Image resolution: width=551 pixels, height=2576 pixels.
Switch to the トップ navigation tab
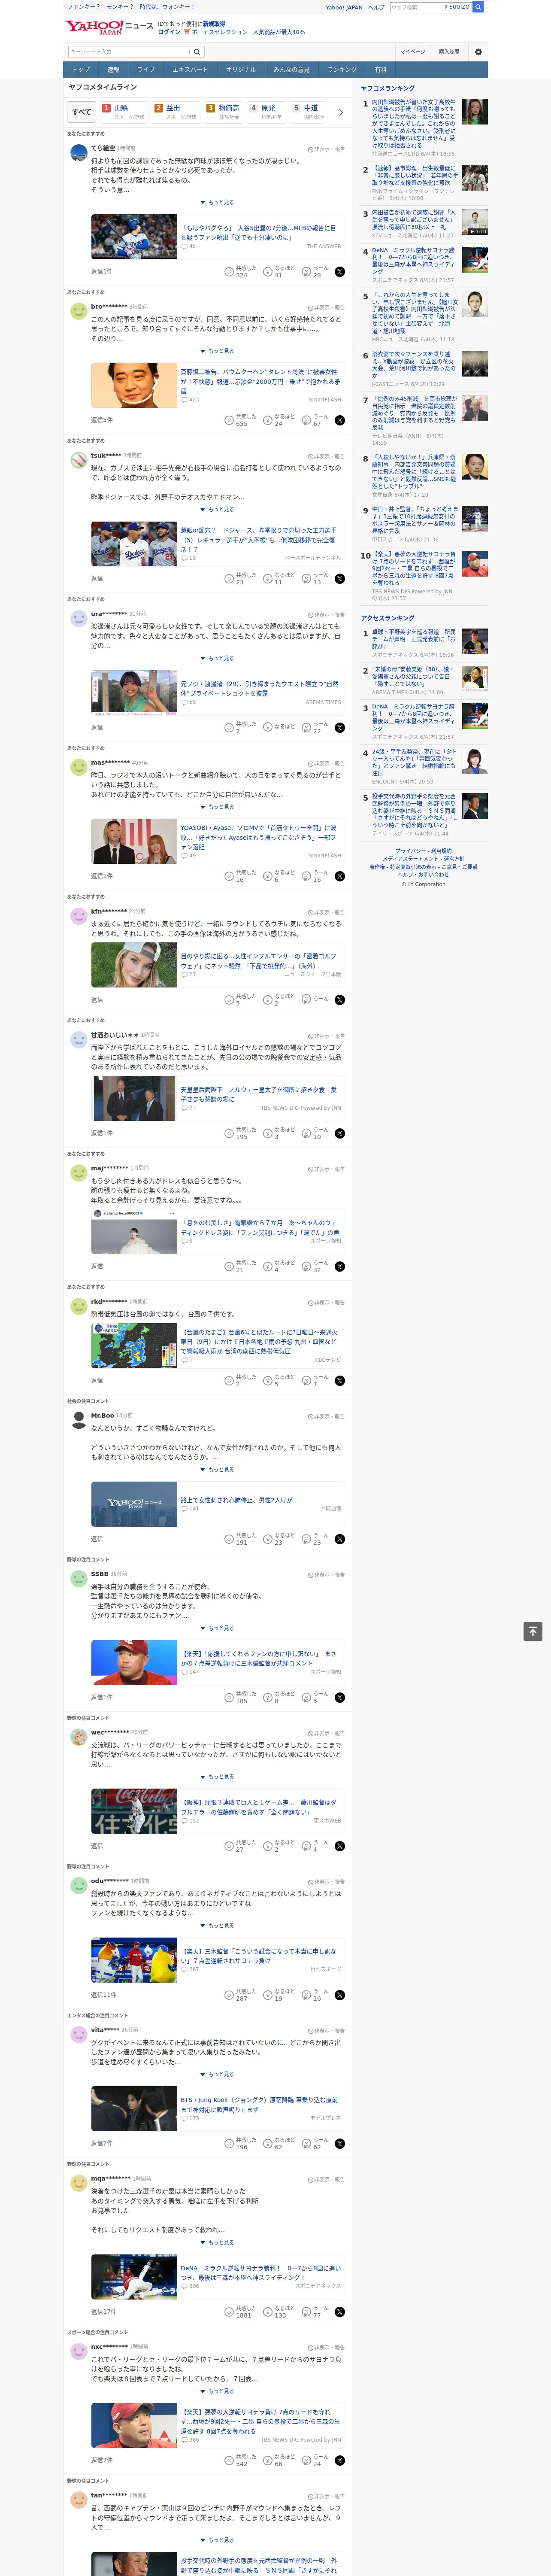pos(81,70)
